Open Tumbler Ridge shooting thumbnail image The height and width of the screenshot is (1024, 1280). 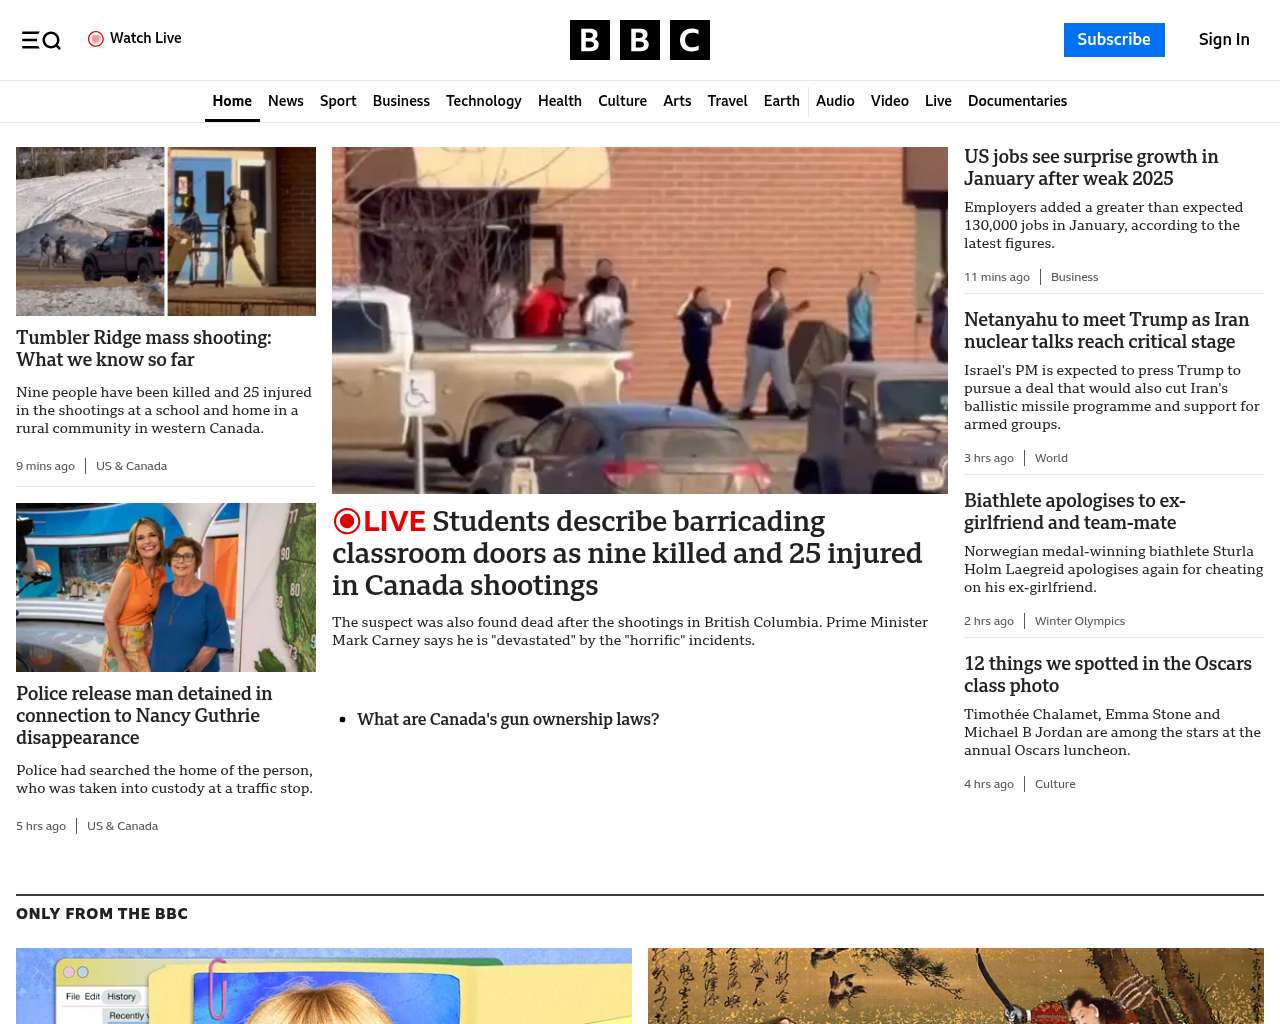[x=166, y=231]
